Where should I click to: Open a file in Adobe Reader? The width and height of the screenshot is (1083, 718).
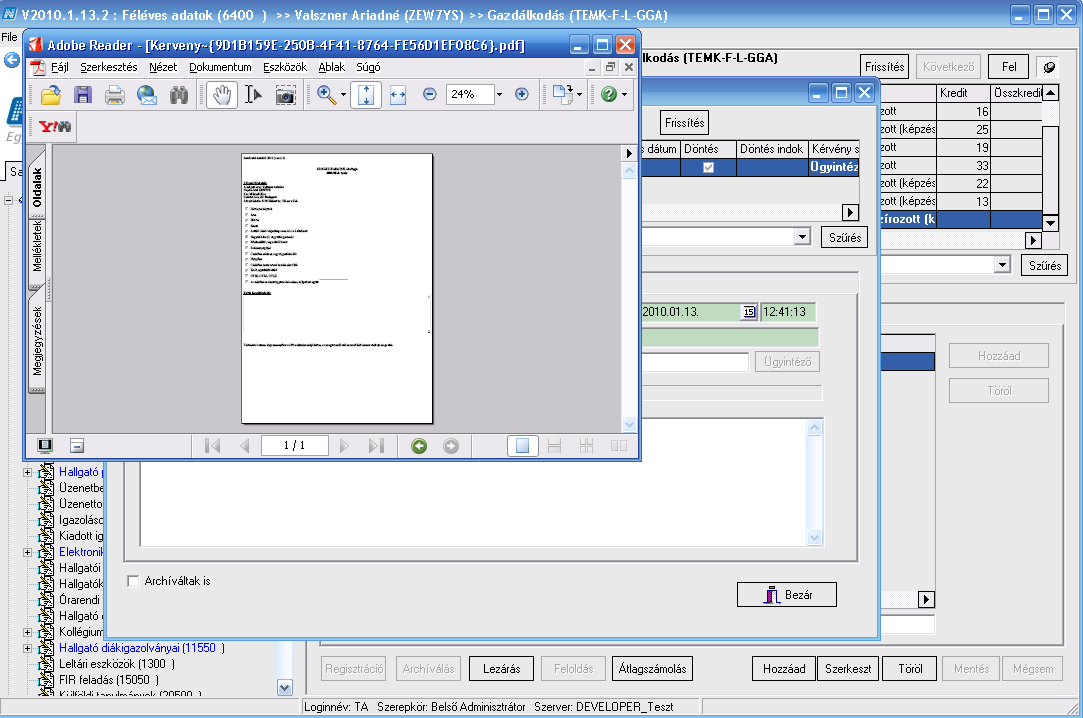tap(50, 95)
